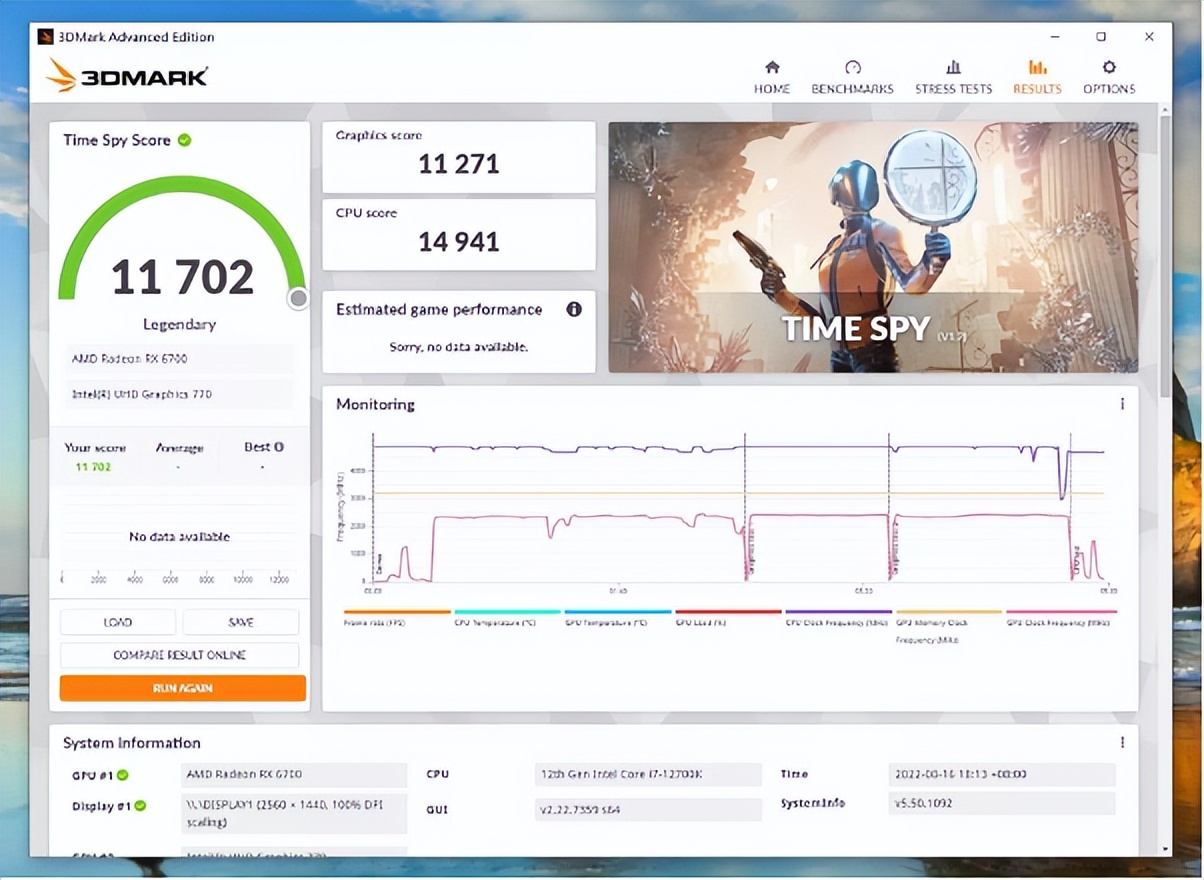Click Compare Result Online button

[180, 655]
